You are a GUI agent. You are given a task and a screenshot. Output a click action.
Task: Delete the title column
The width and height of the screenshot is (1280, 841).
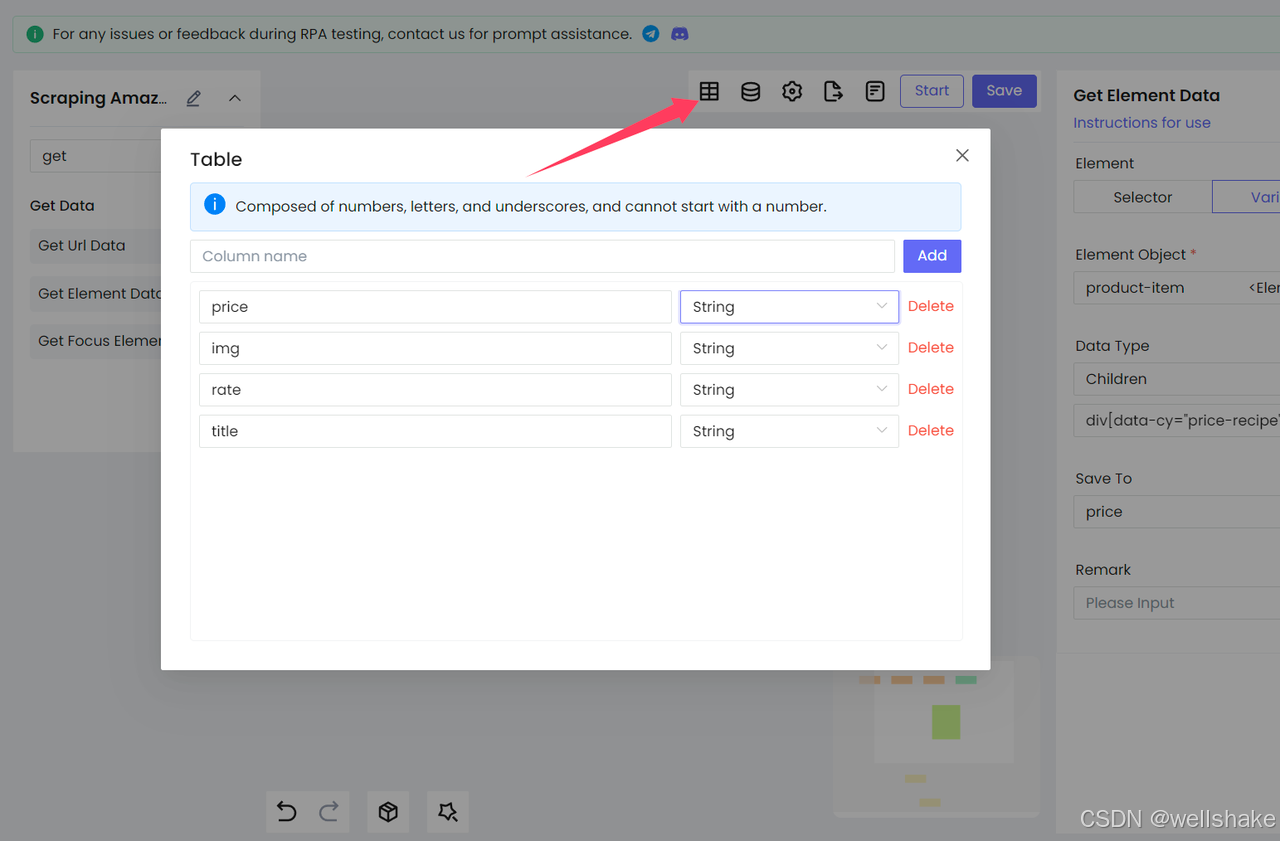(931, 431)
